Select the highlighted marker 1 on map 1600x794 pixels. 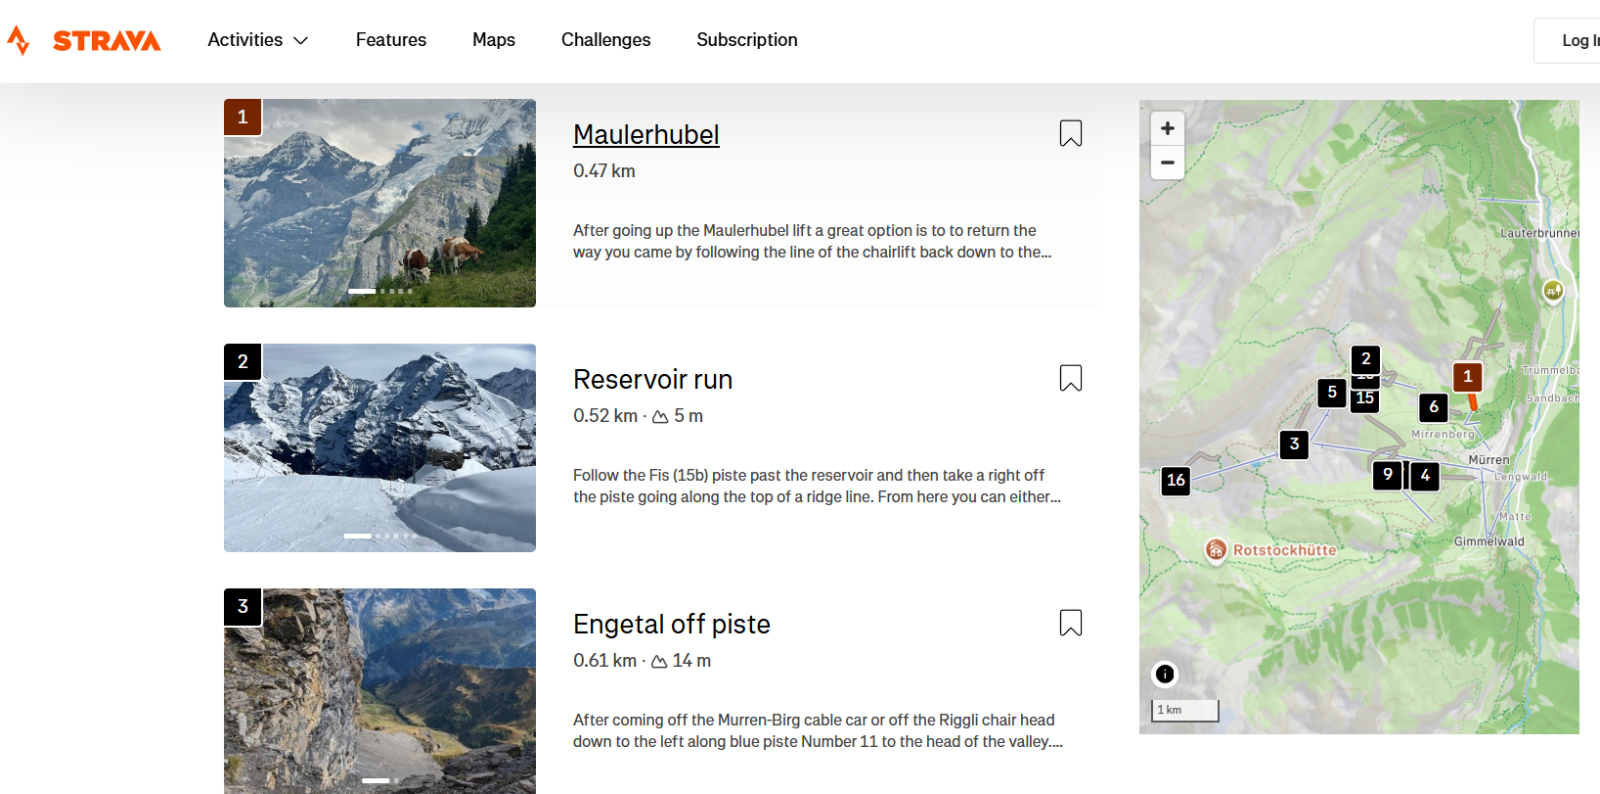click(x=1467, y=377)
